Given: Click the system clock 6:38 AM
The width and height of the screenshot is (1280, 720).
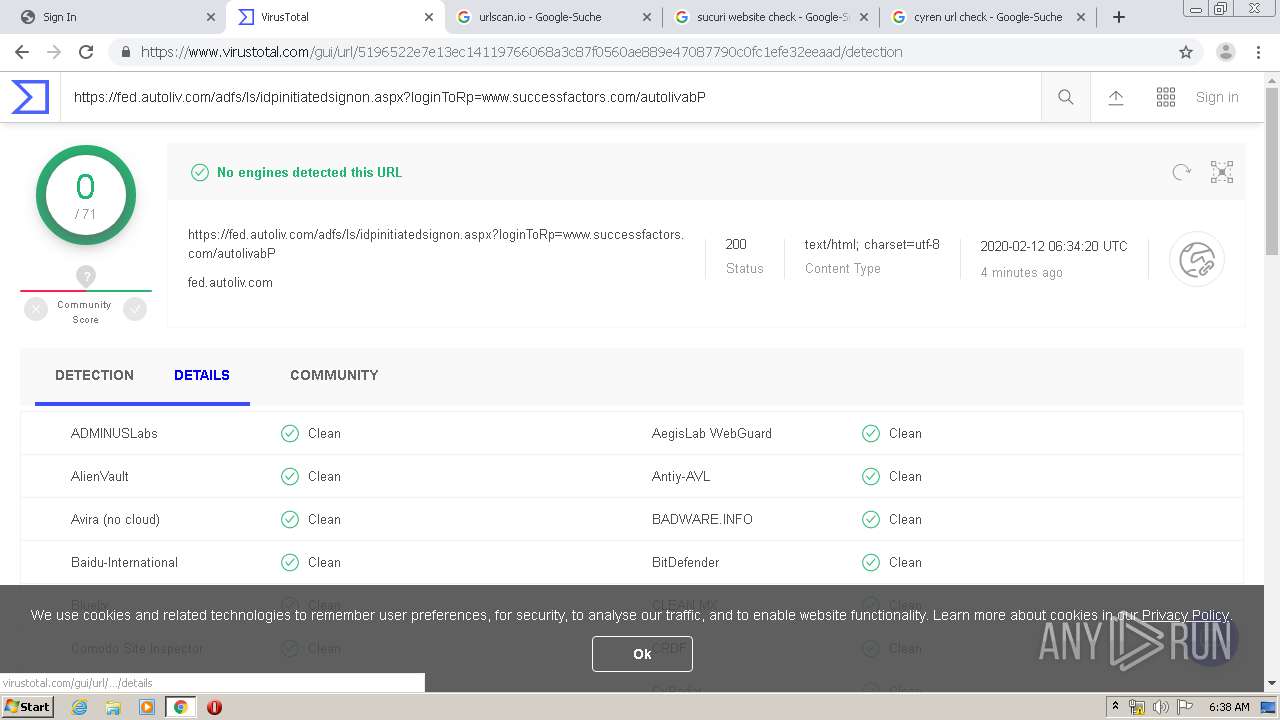Looking at the screenshot, I should 1229,707.
